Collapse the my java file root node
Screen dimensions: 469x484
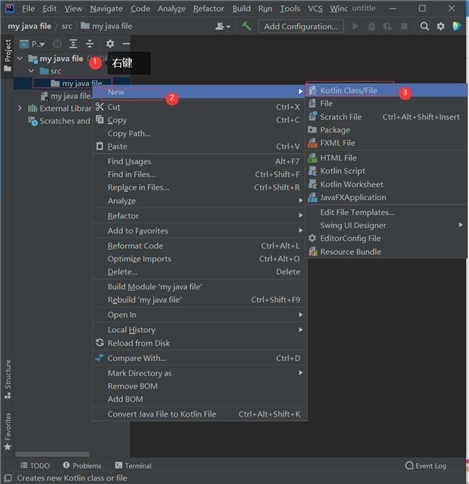point(20,59)
